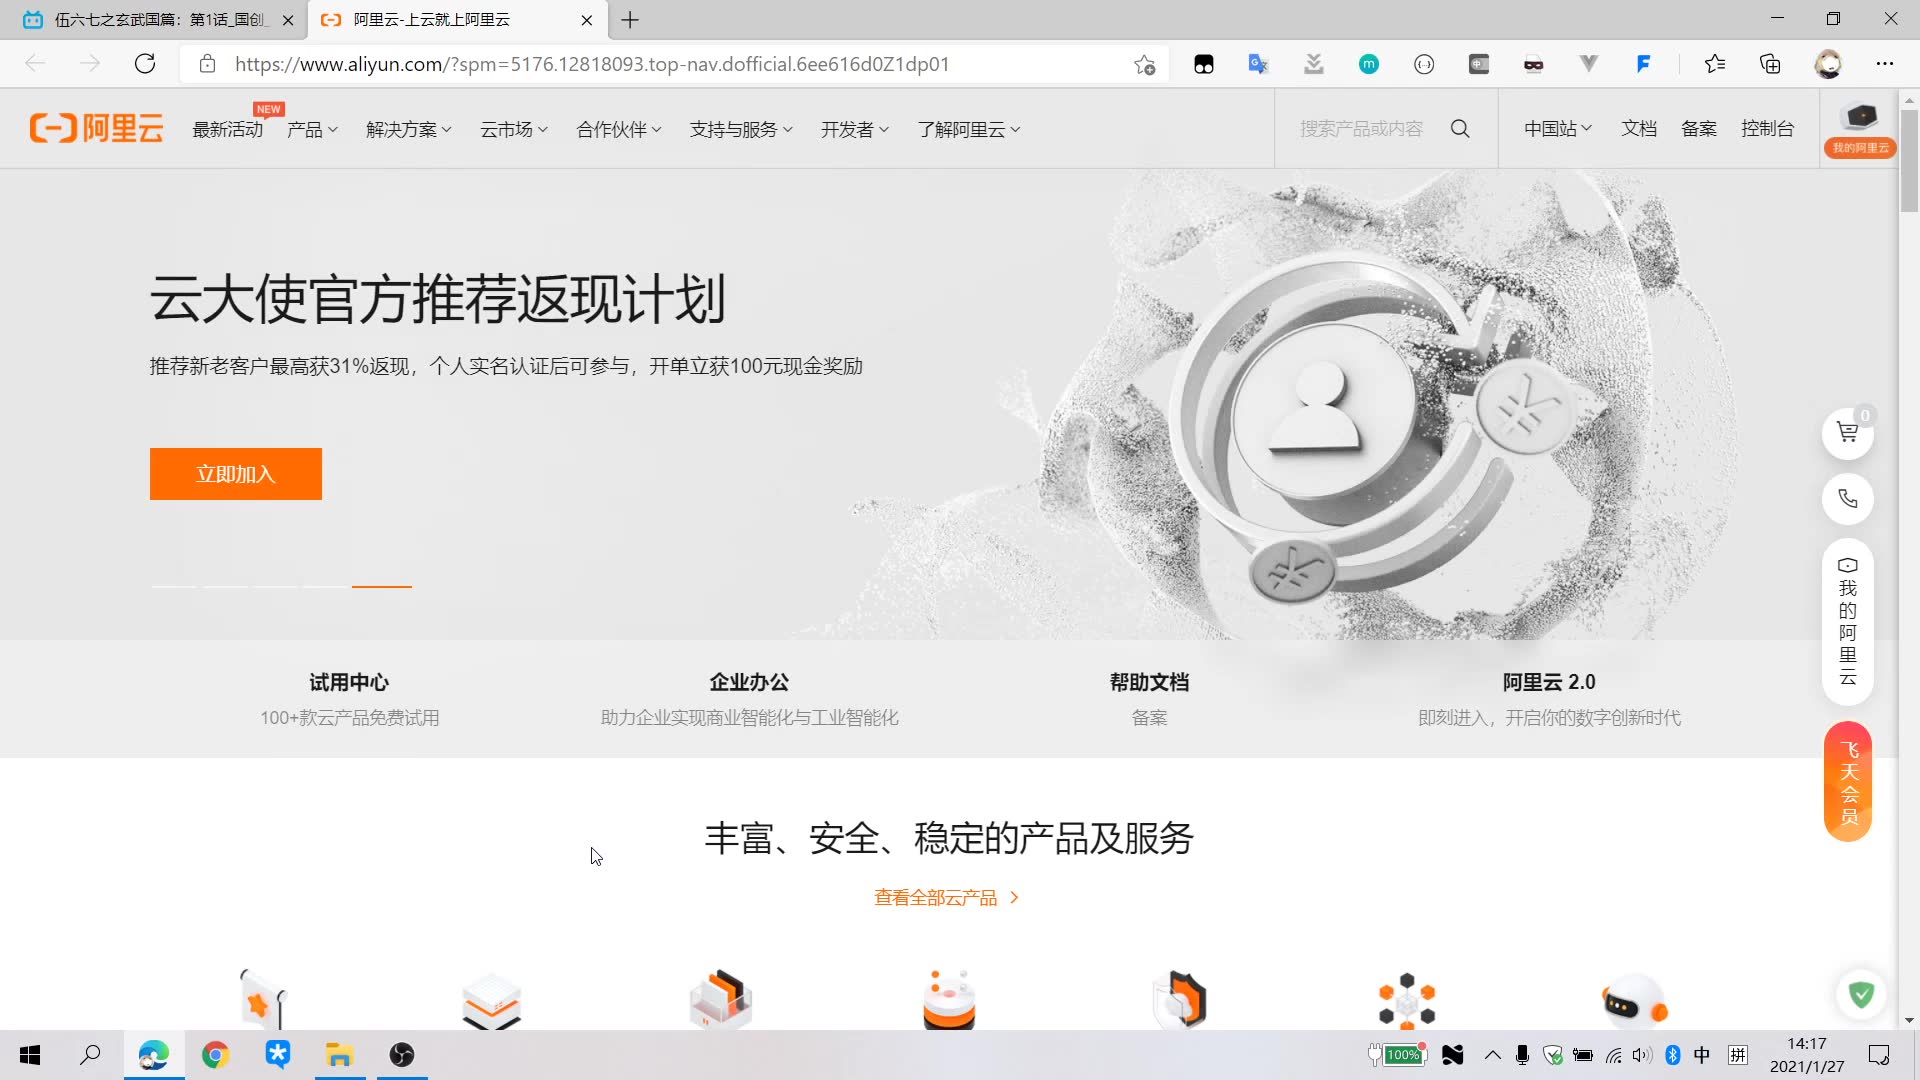Open browser Collections icon
Viewport: 1920px width, 1080px height.
[1770, 64]
